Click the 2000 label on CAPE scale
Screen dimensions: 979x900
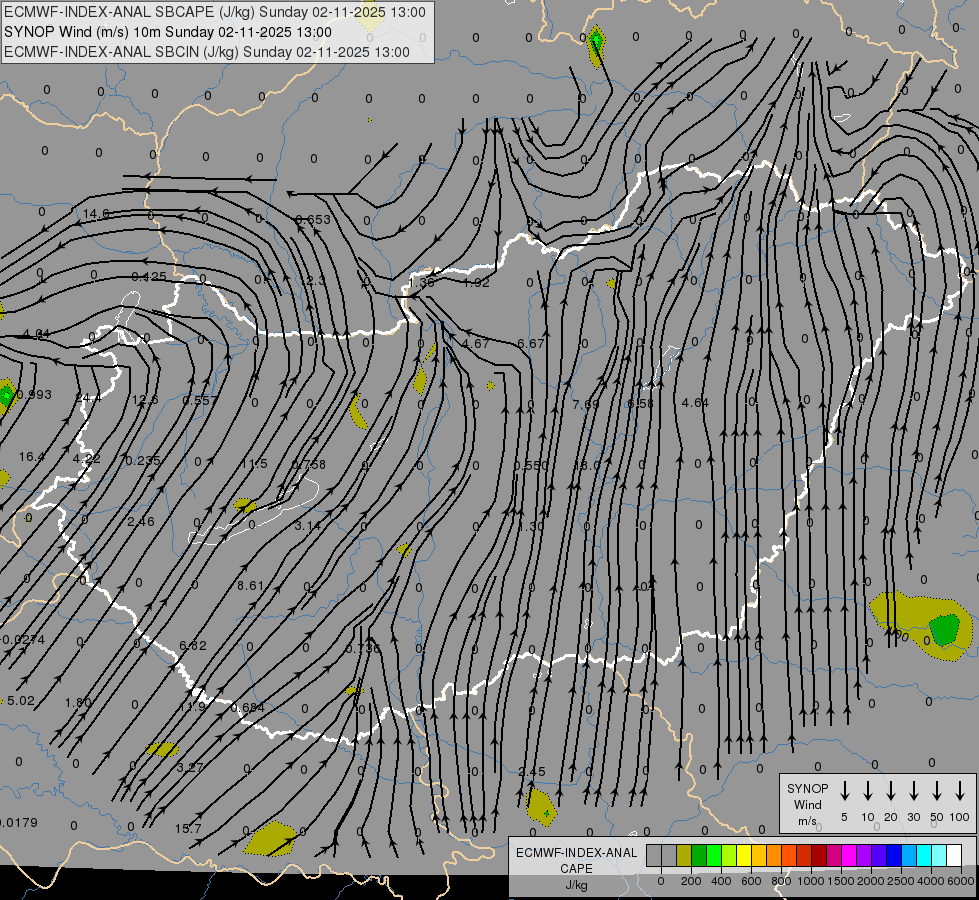[870, 881]
